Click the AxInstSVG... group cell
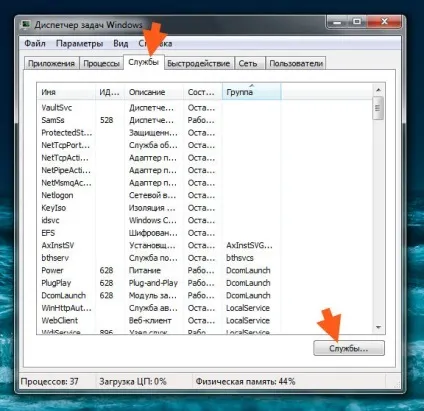The image size is (424, 411). coord(249,245)
